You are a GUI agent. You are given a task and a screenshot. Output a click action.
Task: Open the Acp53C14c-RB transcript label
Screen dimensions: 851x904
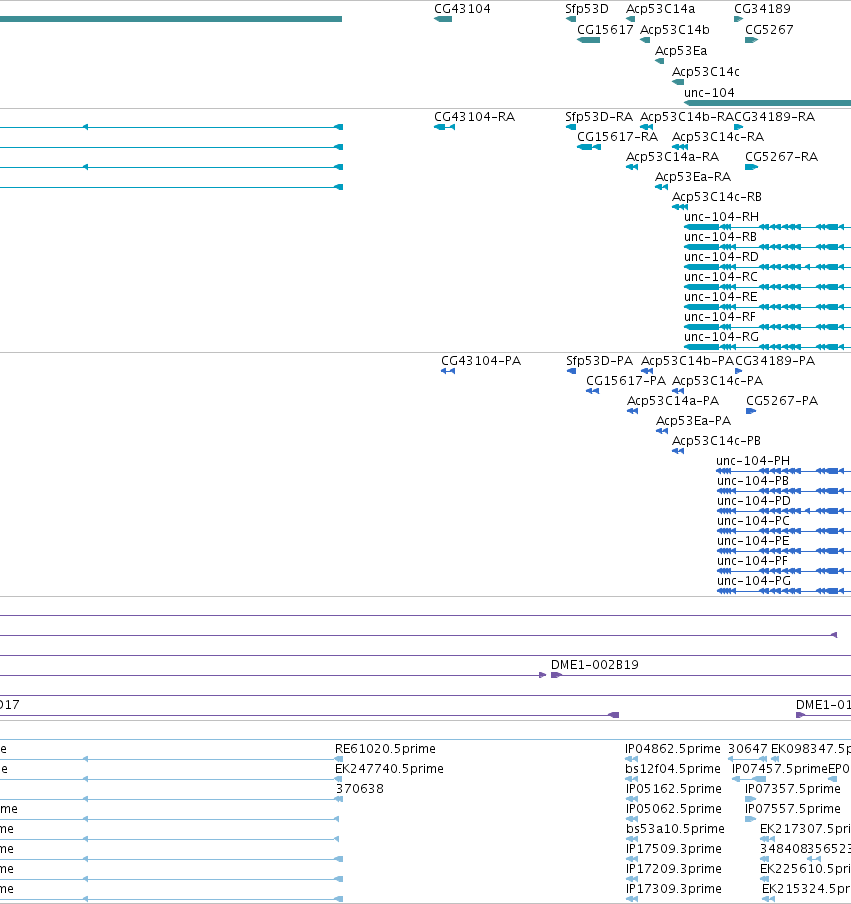[717, 197]
